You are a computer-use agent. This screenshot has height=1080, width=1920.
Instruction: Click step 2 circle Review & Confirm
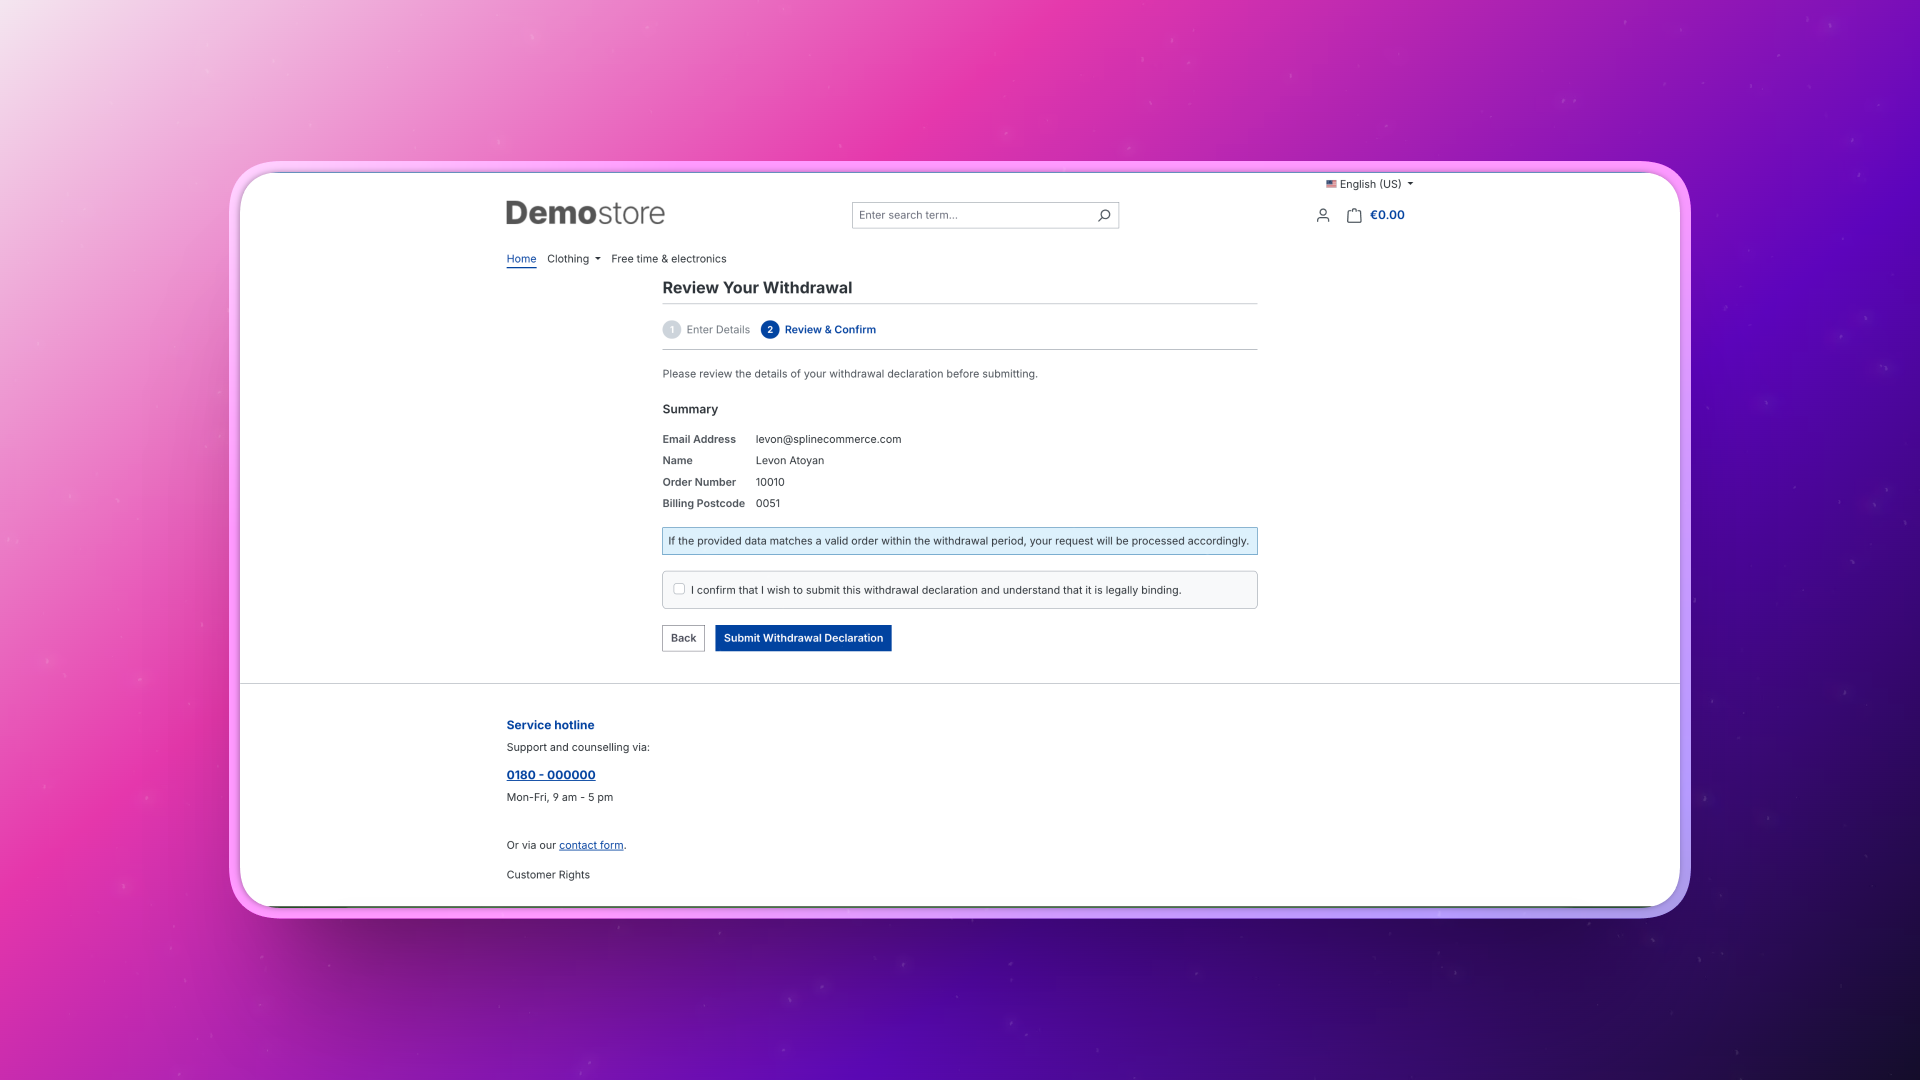click(x=770, y=330)
